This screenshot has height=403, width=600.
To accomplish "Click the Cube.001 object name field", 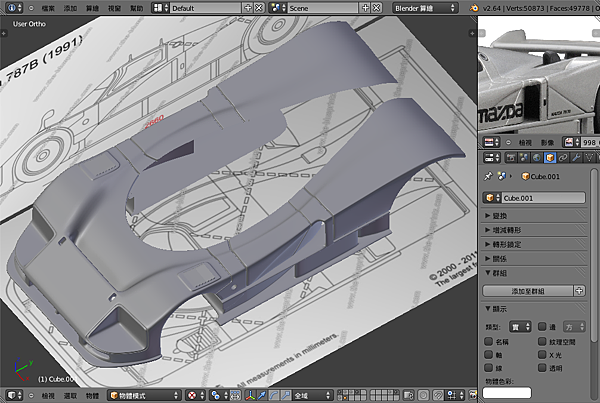I will coord(543,198).
